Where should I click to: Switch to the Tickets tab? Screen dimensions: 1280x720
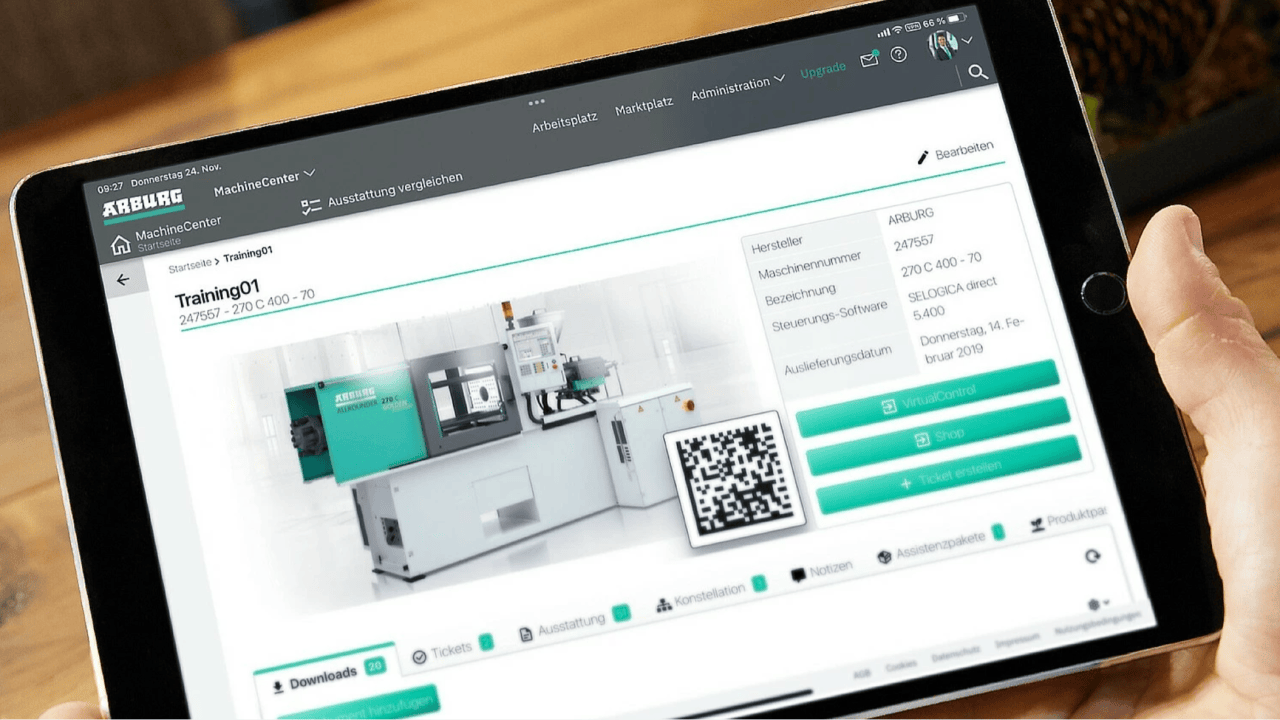click(453, 648)
